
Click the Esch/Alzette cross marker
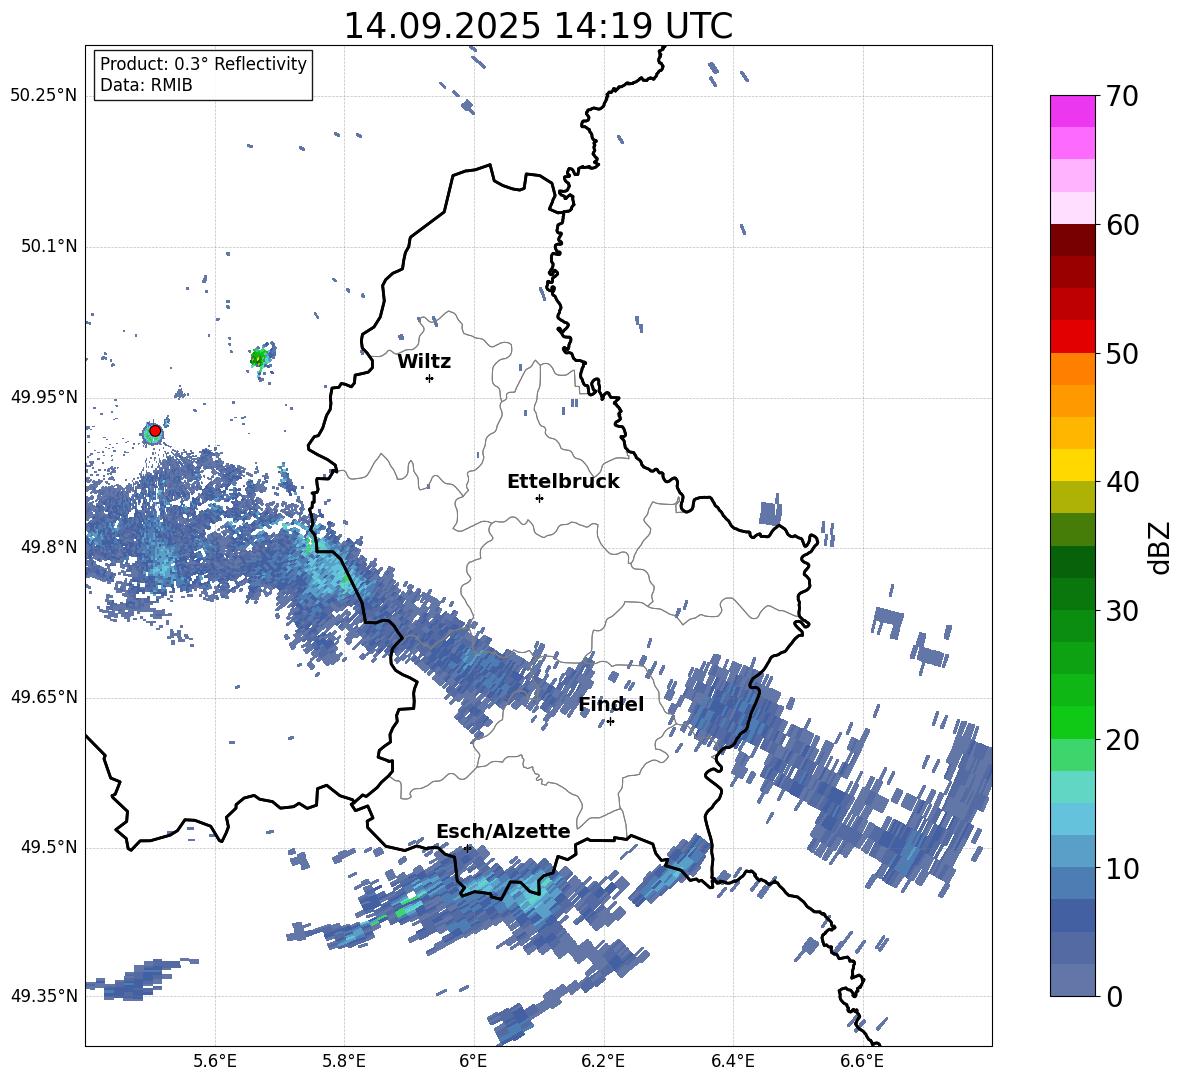pyautogui.click(x=467, y=848)
